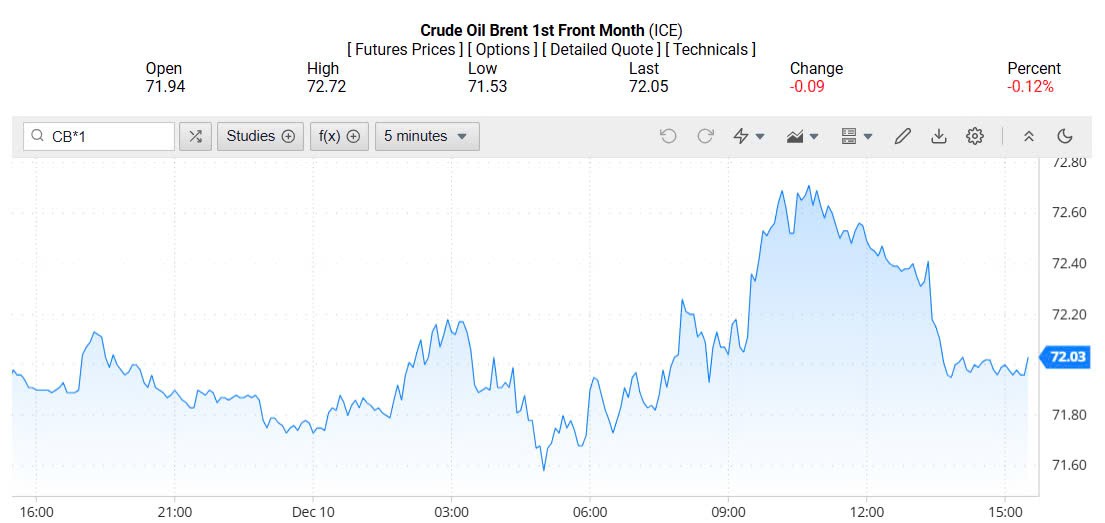
Task: Open the drawing pencil tool
Action: pyautogui.click(x=903, y=136)
